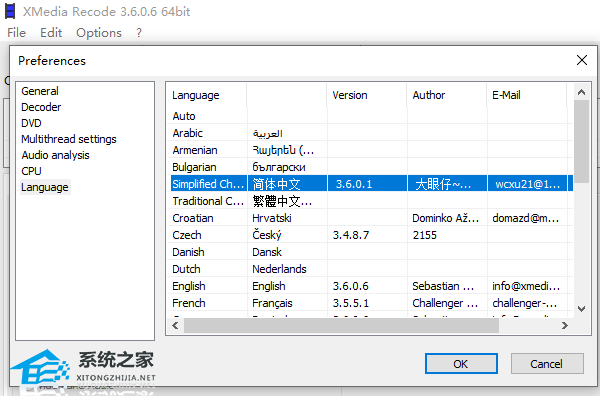
Task: Open the Options menu
Action: click(99, 33)
